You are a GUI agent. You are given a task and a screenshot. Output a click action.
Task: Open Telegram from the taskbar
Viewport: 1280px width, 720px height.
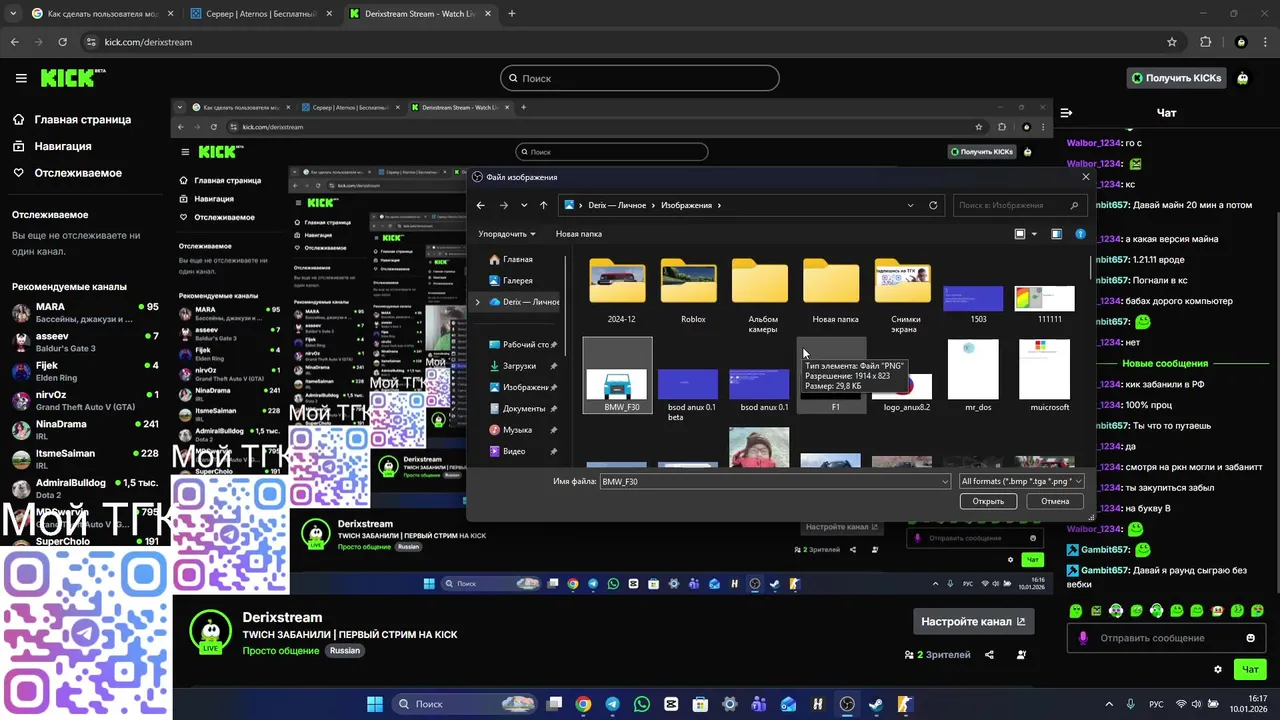click(612, 704)
